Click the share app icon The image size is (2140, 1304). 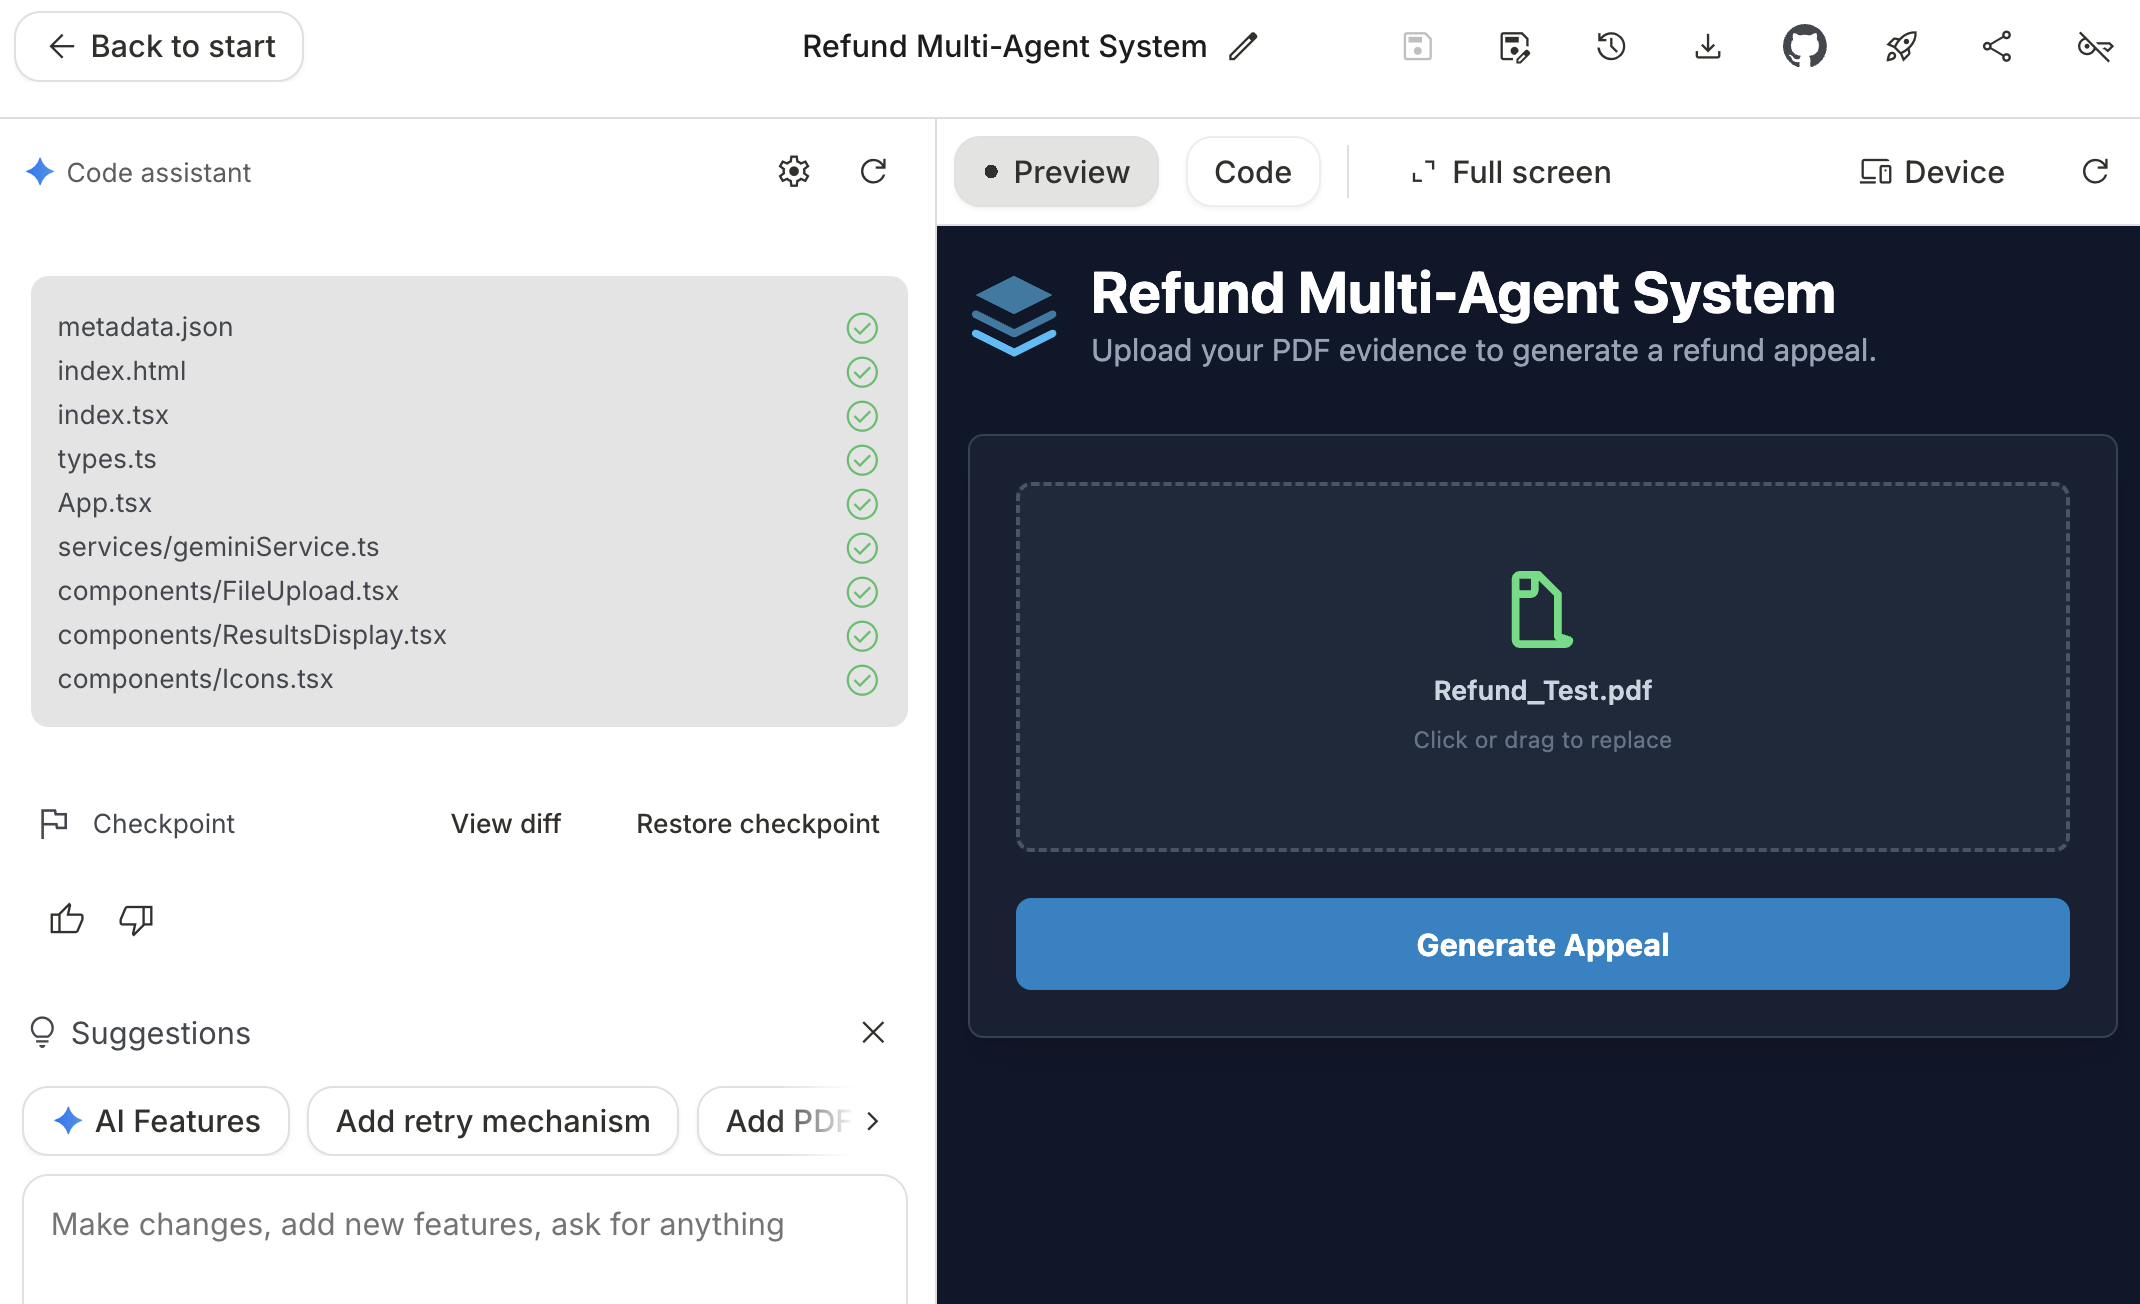(x=1997, y=47)
